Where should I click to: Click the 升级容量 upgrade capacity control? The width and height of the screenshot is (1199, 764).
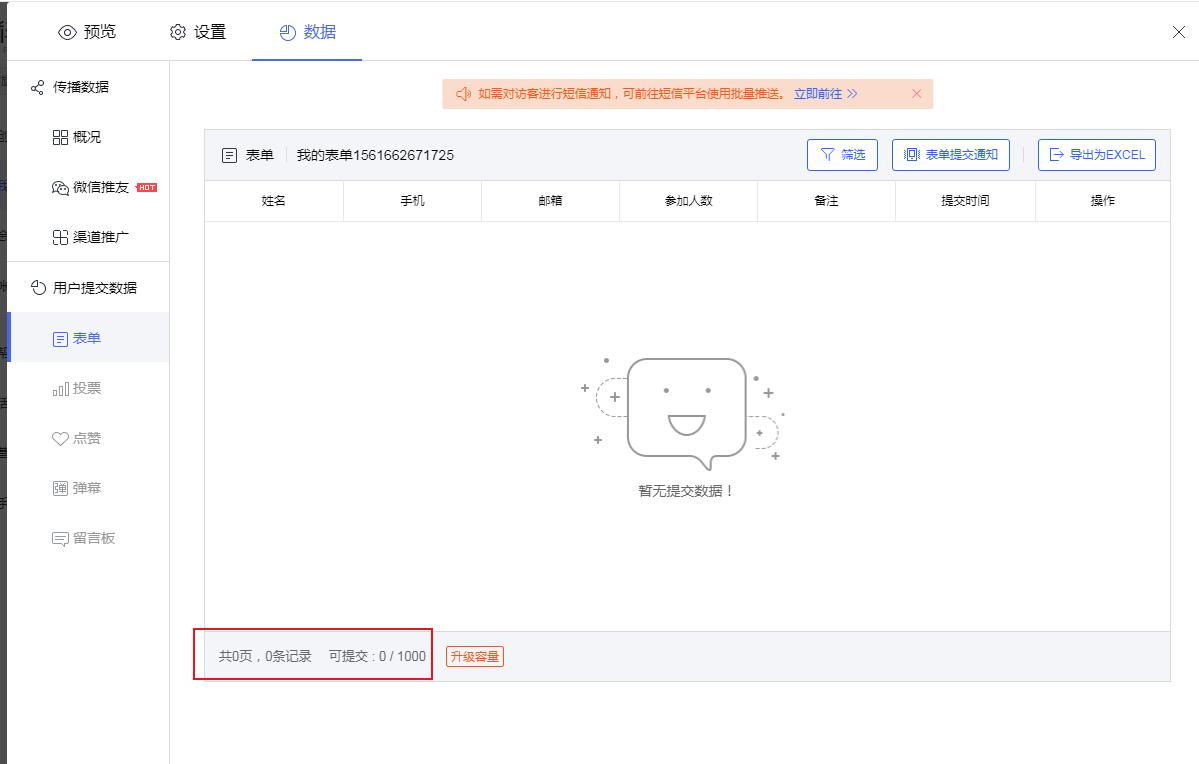tap(475, 656)
